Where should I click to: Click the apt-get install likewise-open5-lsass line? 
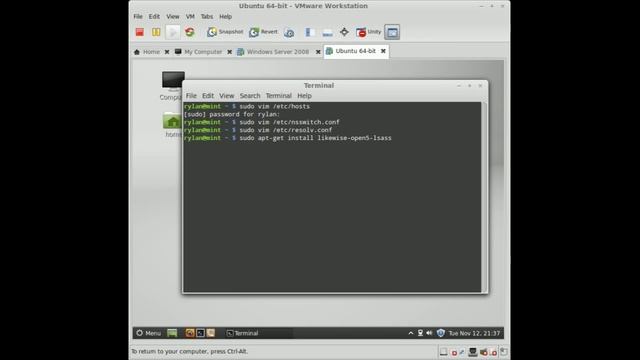[287, 138]
